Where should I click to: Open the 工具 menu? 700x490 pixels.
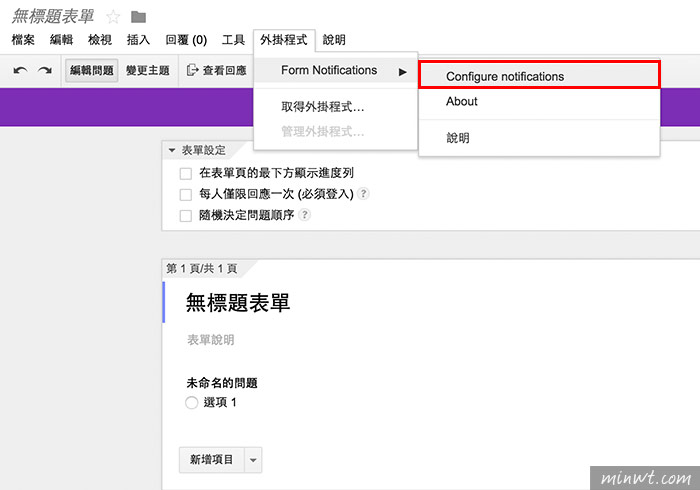click(233, 40)
